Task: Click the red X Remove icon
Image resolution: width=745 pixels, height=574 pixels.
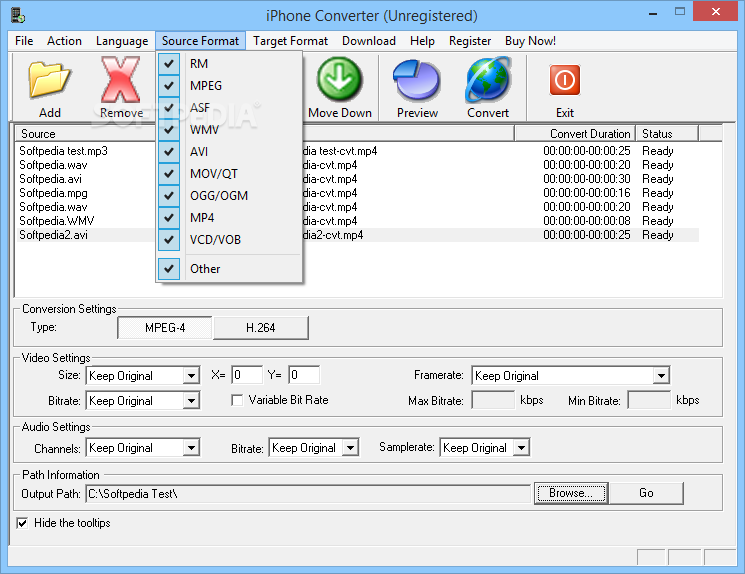Action: click(x=121, y=80)
